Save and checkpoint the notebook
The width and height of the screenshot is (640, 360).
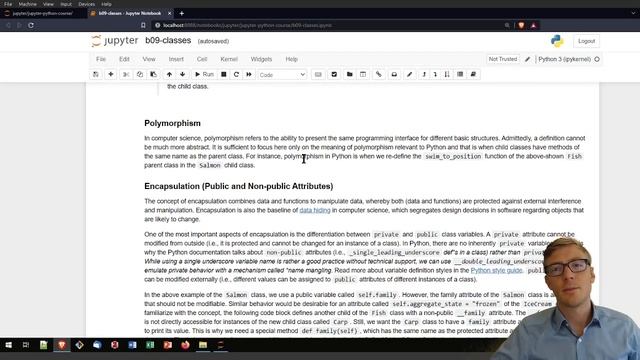pos(96,74)
